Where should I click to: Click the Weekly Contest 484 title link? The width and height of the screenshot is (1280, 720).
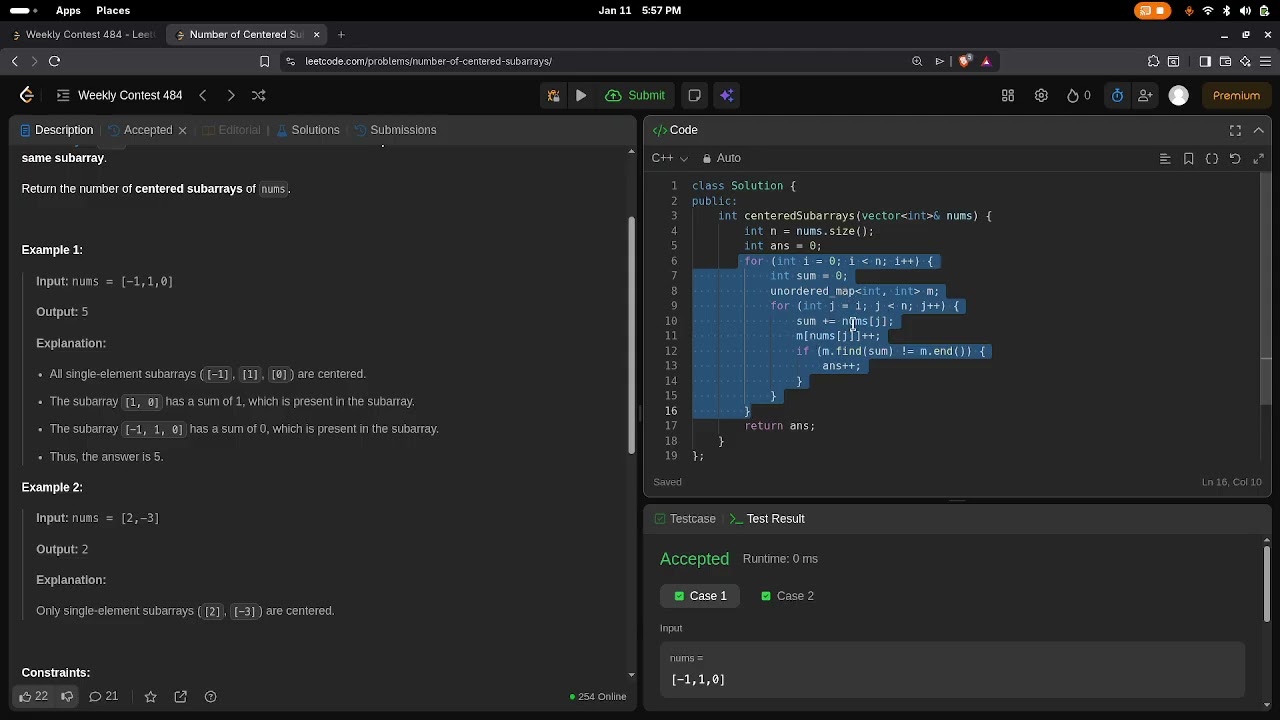tap(130, 96)
